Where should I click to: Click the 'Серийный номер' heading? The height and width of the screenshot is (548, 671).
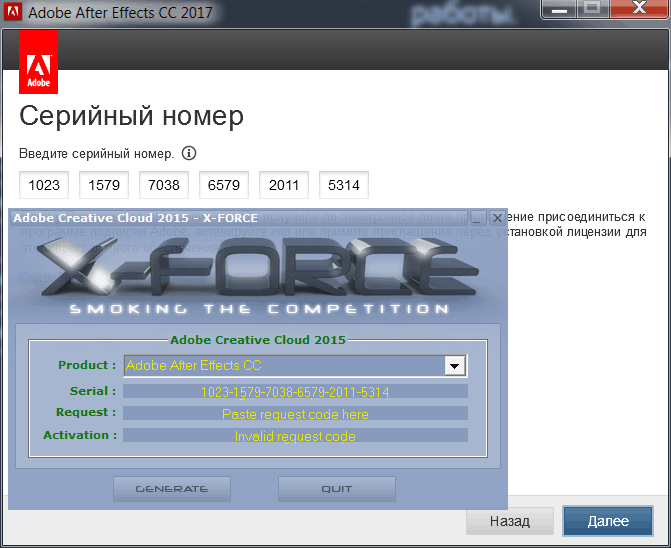point(131,116)
